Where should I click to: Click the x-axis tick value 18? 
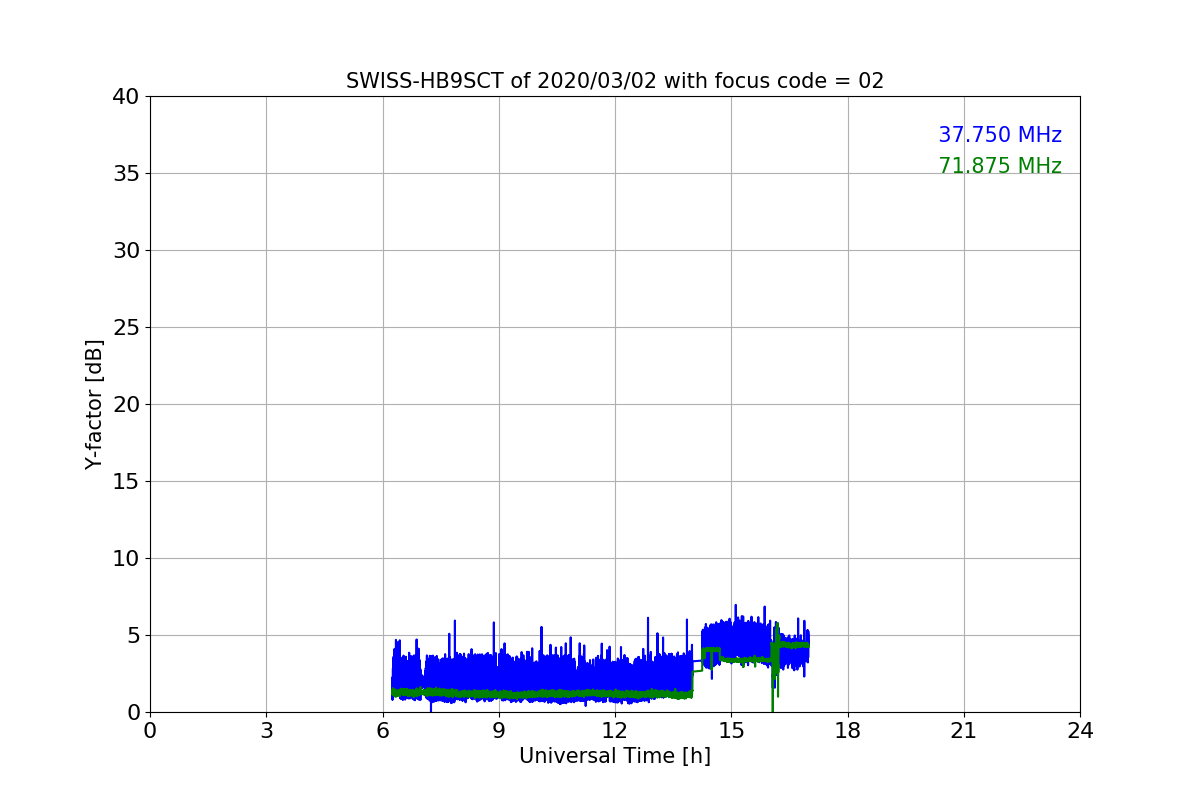[x=848, y=731]
